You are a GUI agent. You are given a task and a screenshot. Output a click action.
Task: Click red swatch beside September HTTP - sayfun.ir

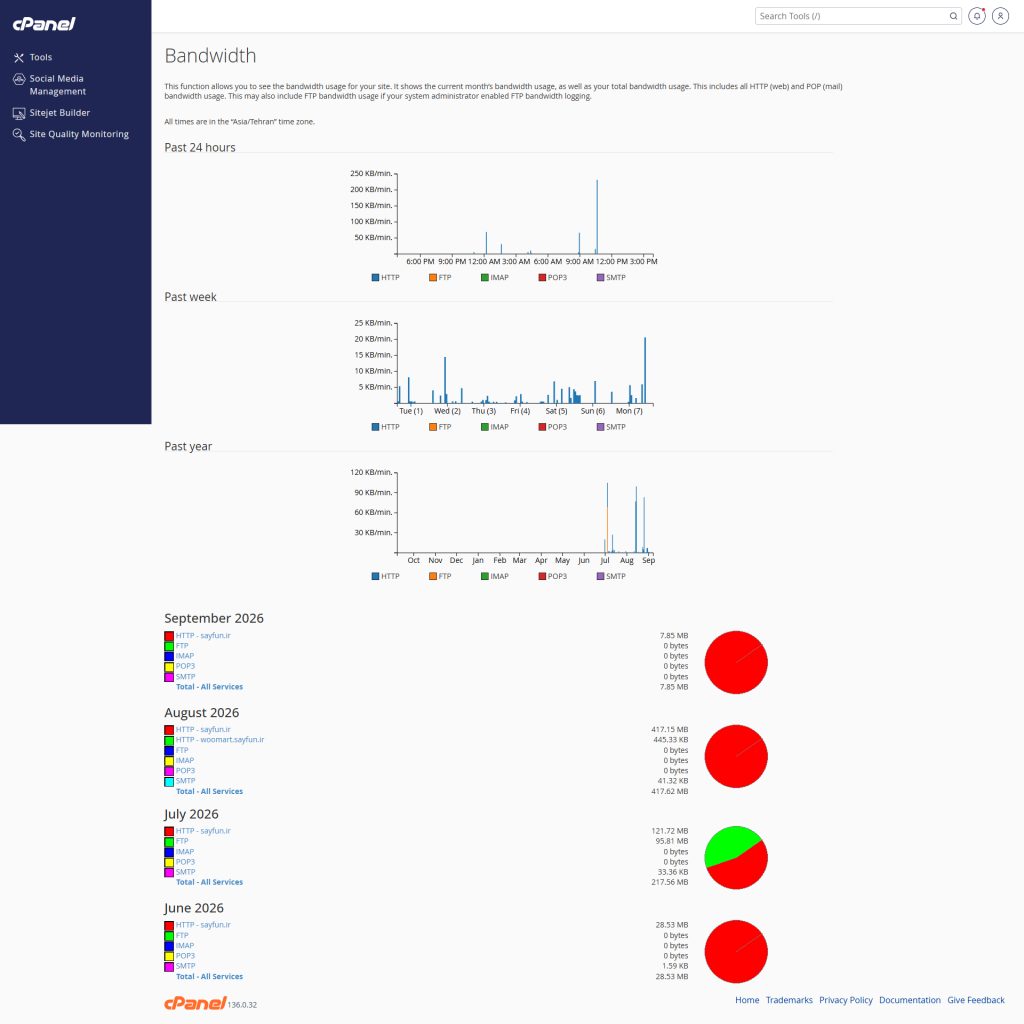click(169, 636)
